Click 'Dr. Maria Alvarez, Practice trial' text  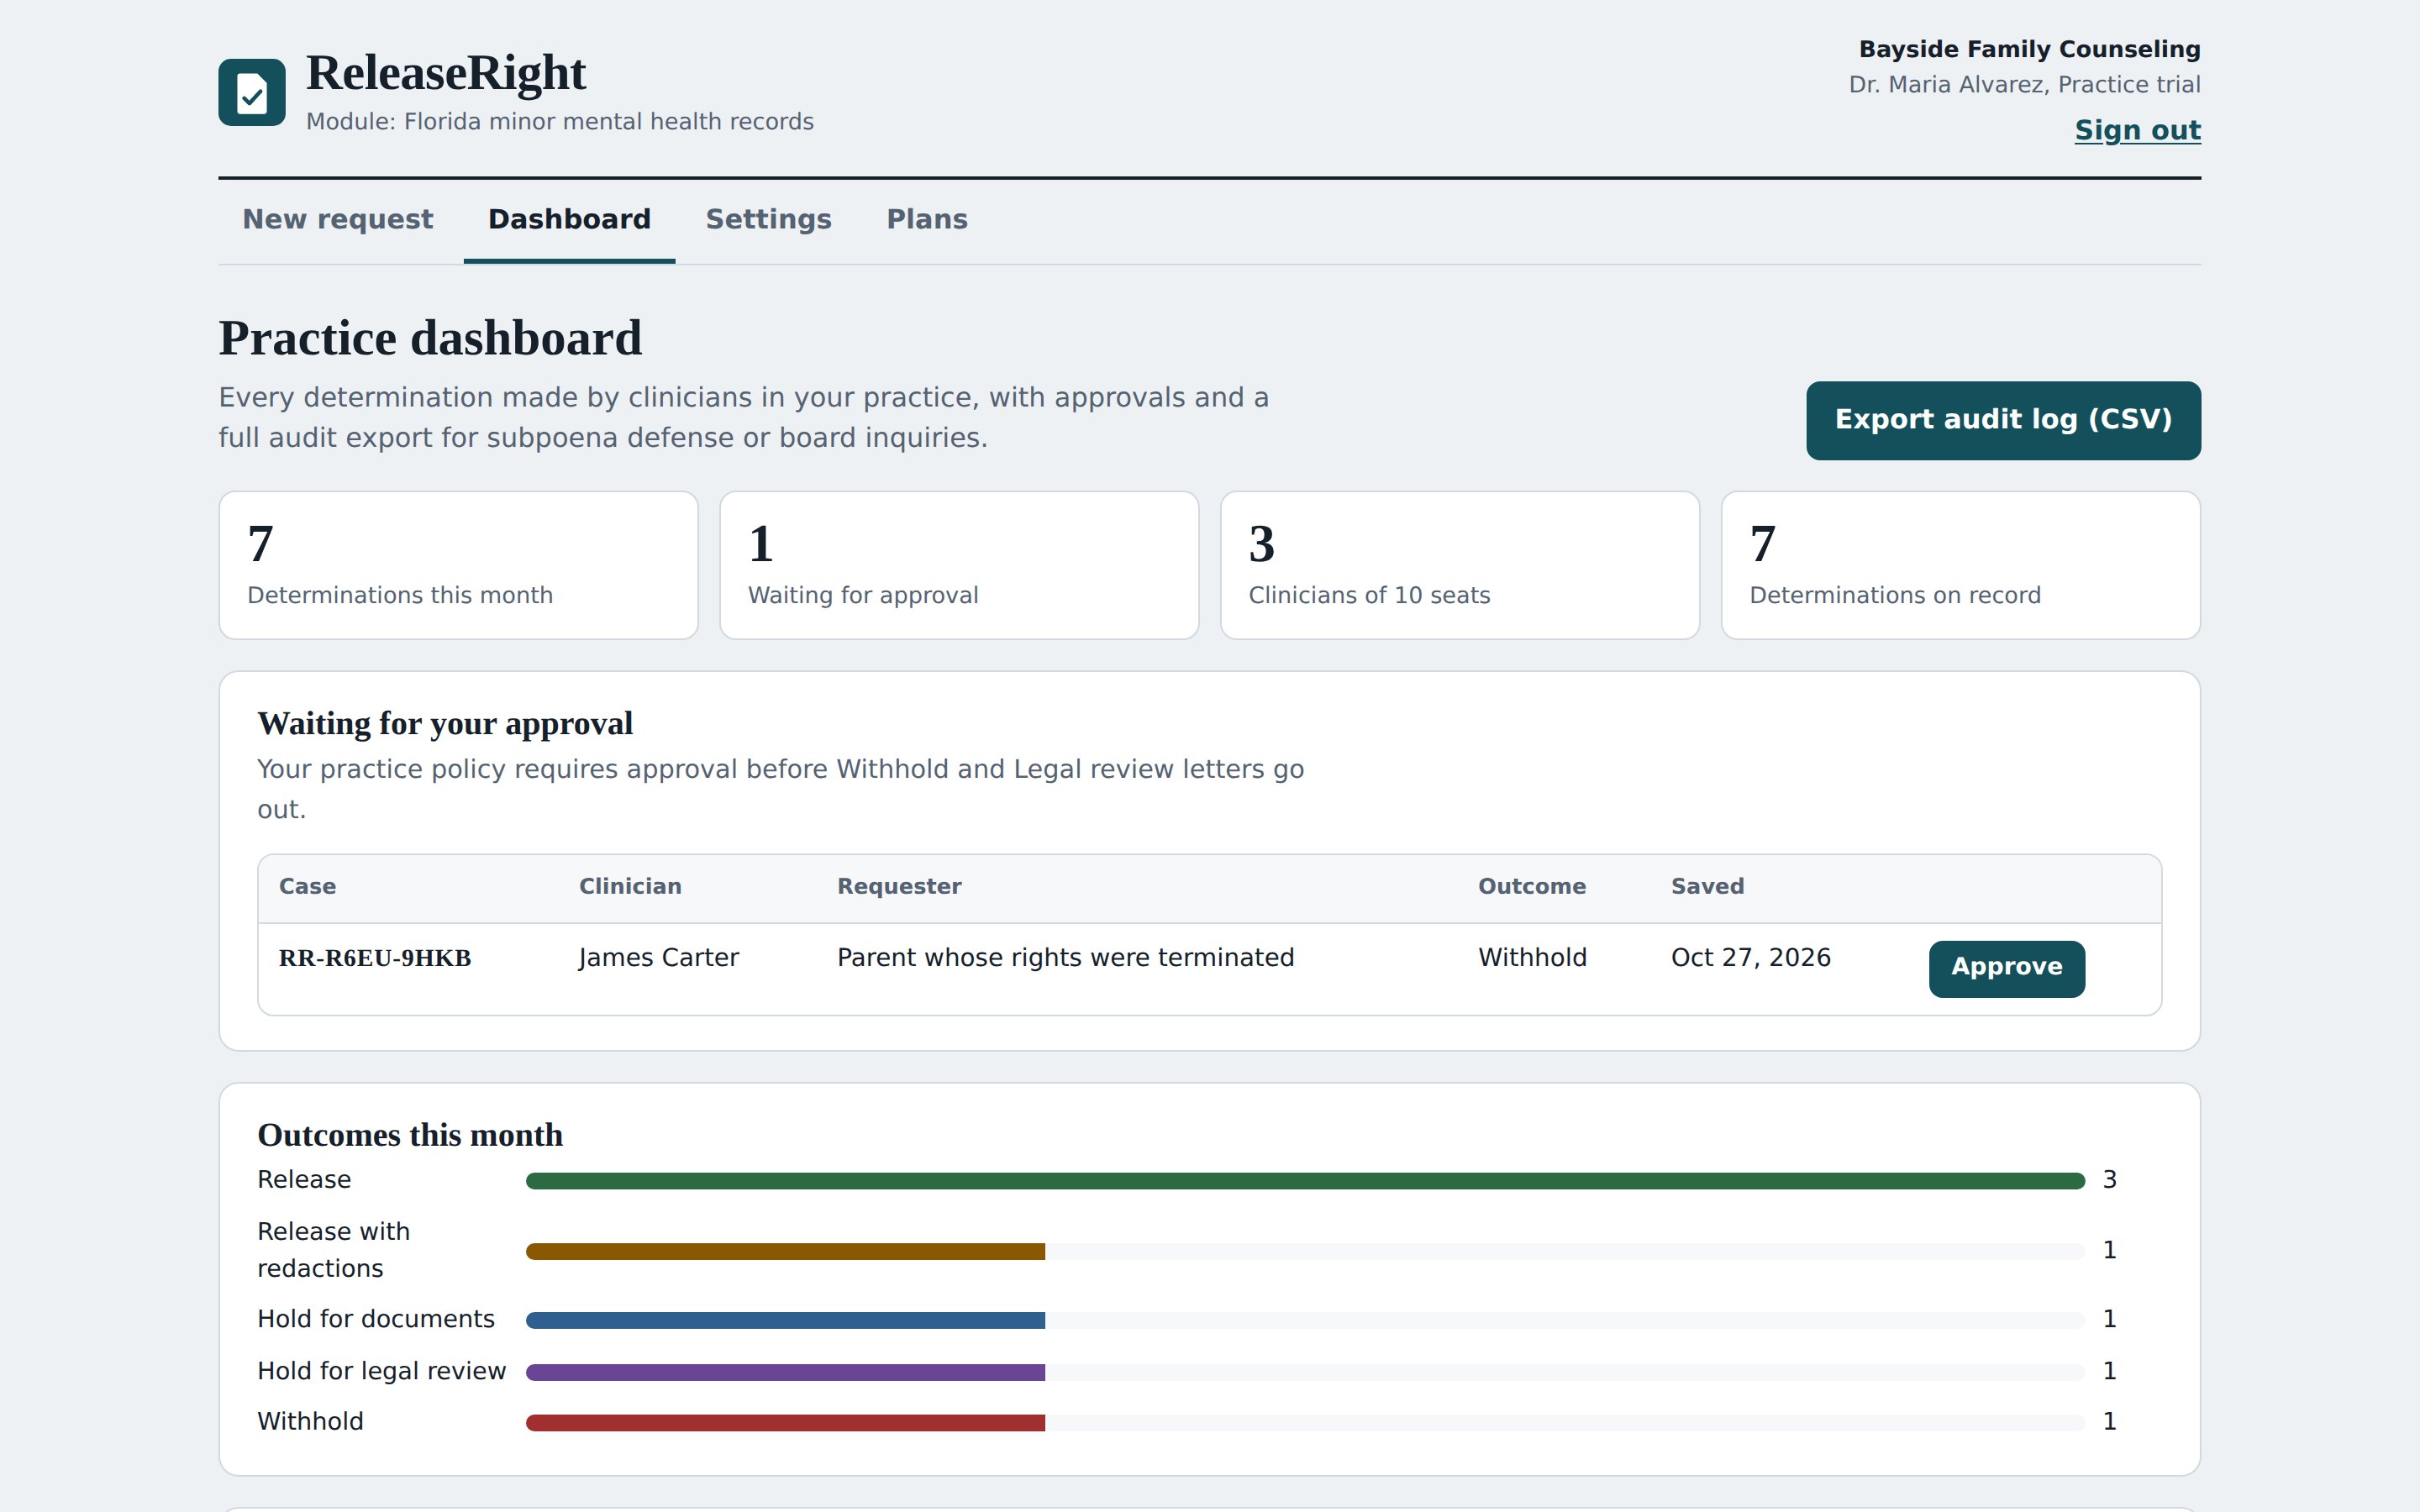tap(2024, 85)
